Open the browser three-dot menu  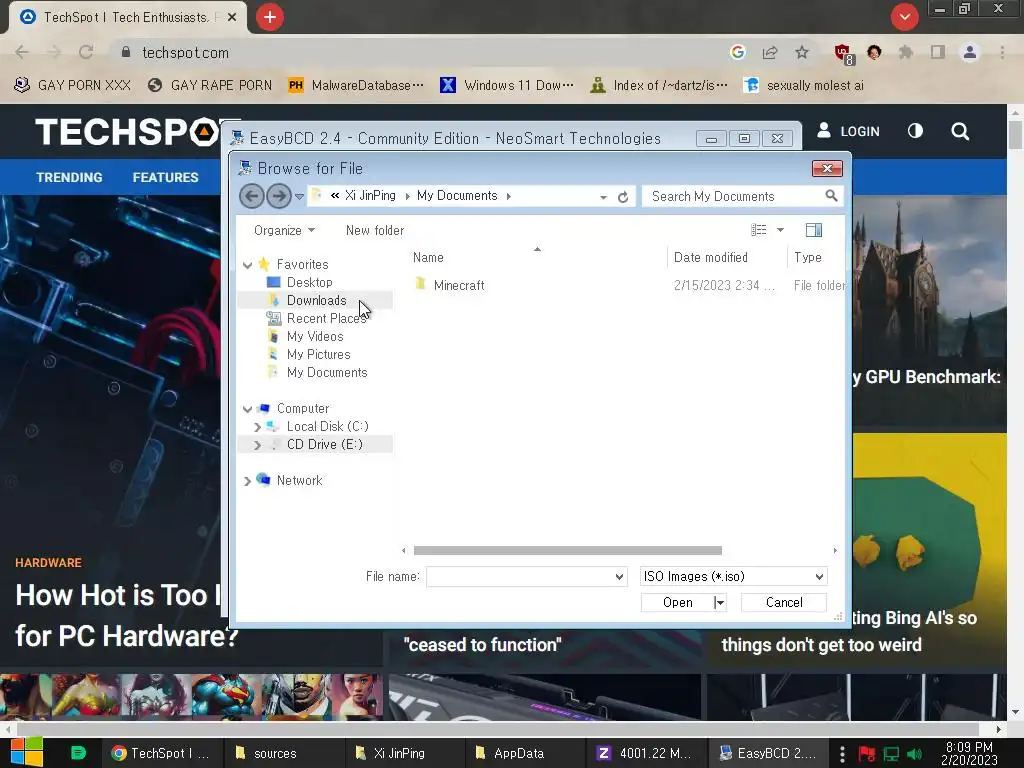pos(1002,52)
